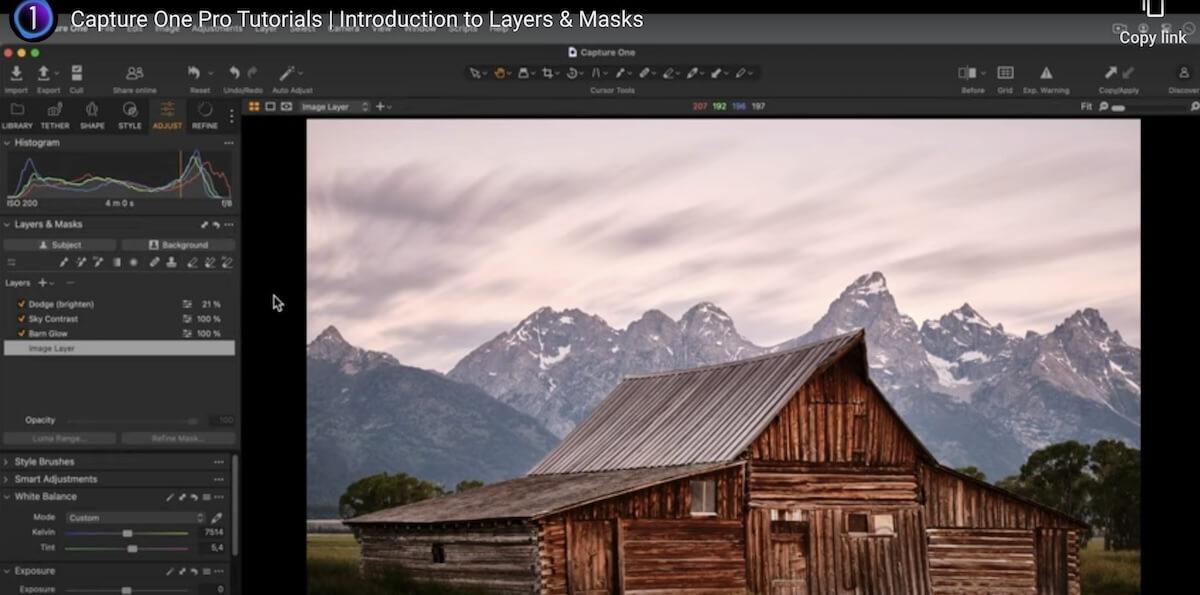Expand the Style Brushes panel
The image size is (1200, 595).
(8, 462)
